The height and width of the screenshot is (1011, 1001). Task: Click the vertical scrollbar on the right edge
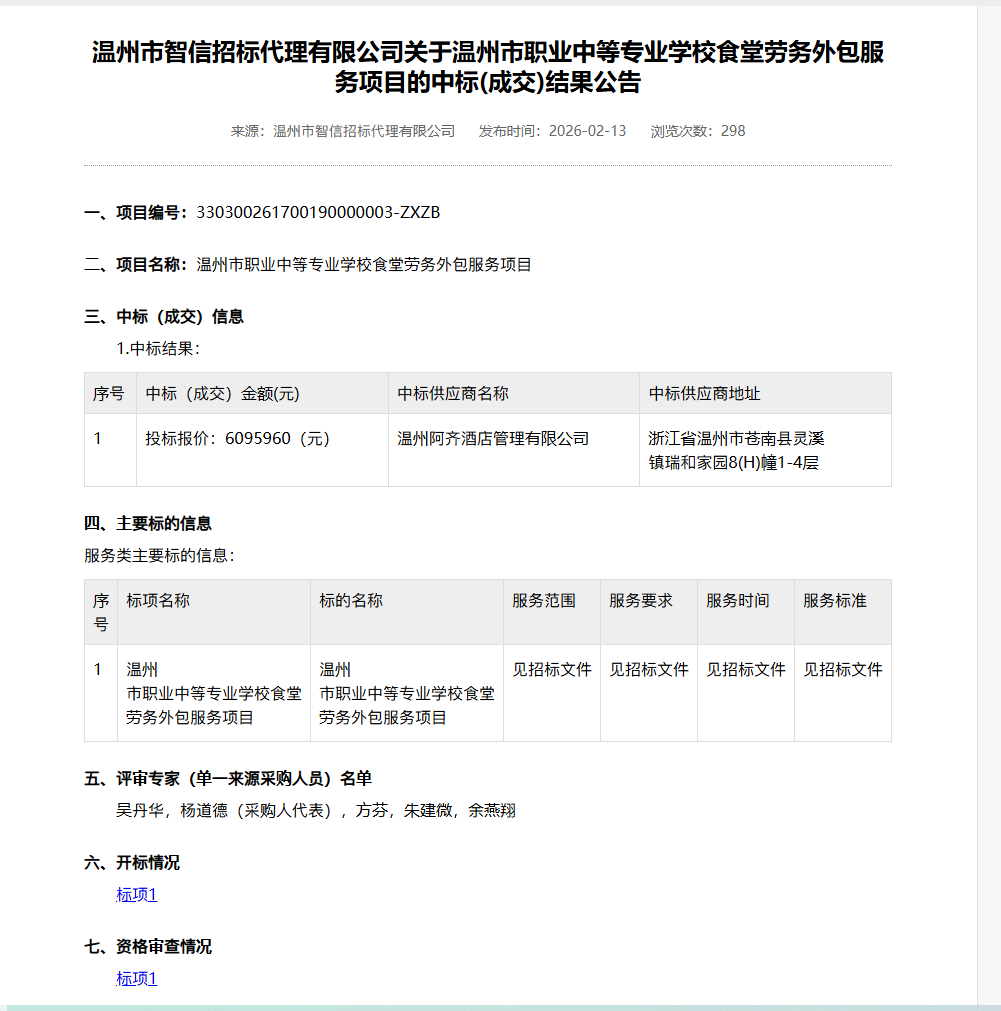(x=988, y=500)
